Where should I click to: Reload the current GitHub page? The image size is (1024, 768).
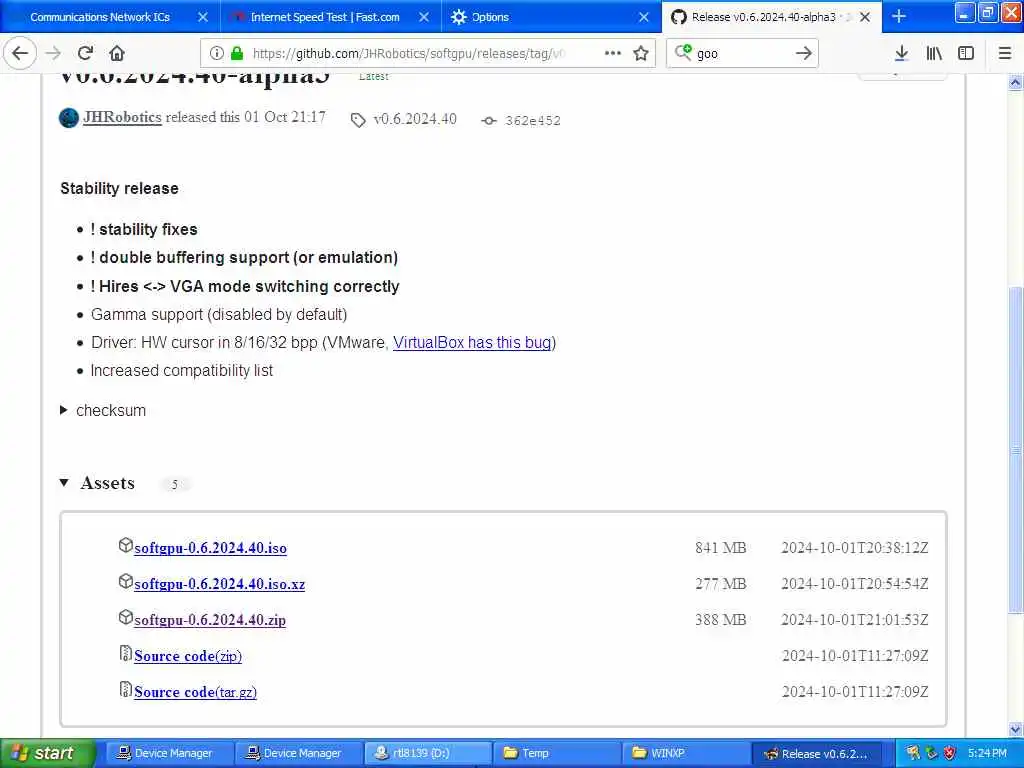(x=86, y=53)
